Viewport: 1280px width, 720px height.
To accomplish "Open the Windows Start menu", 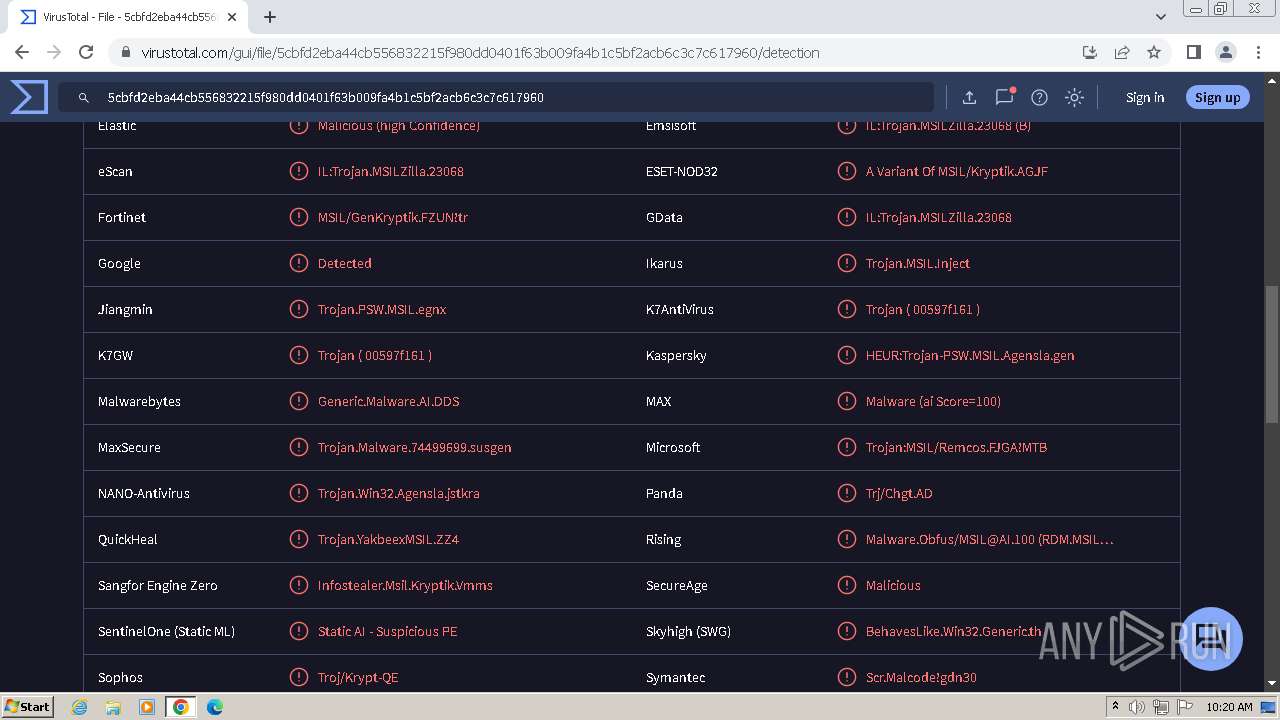I will 27,706.
